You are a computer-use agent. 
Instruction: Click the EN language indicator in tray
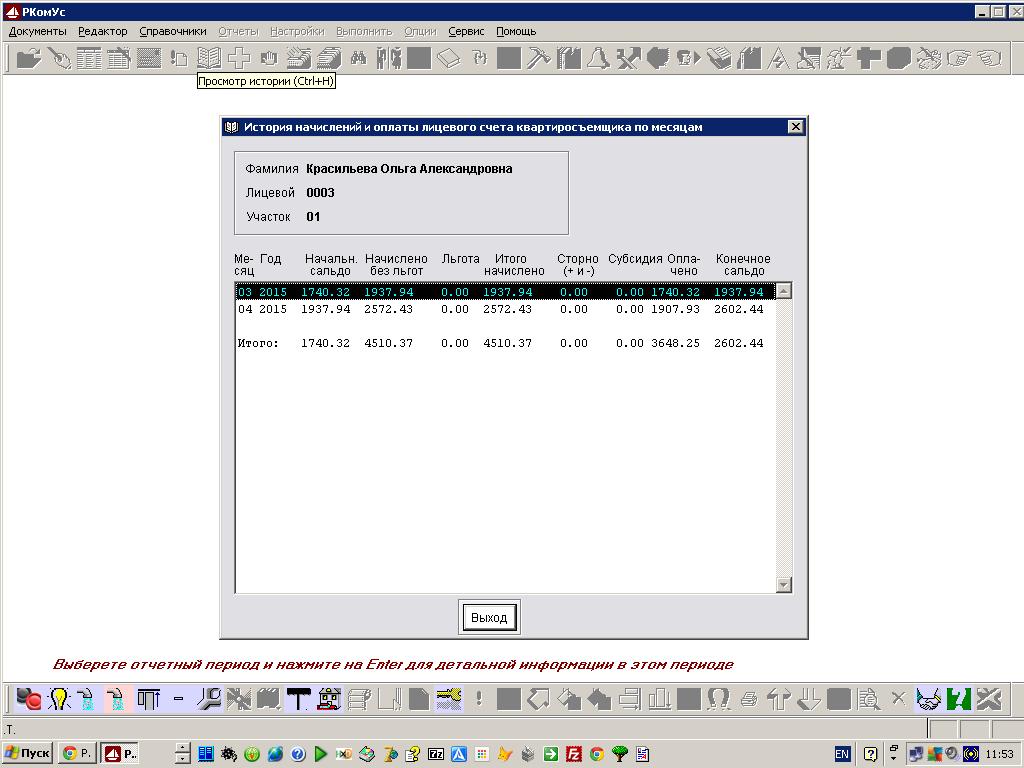842,753
